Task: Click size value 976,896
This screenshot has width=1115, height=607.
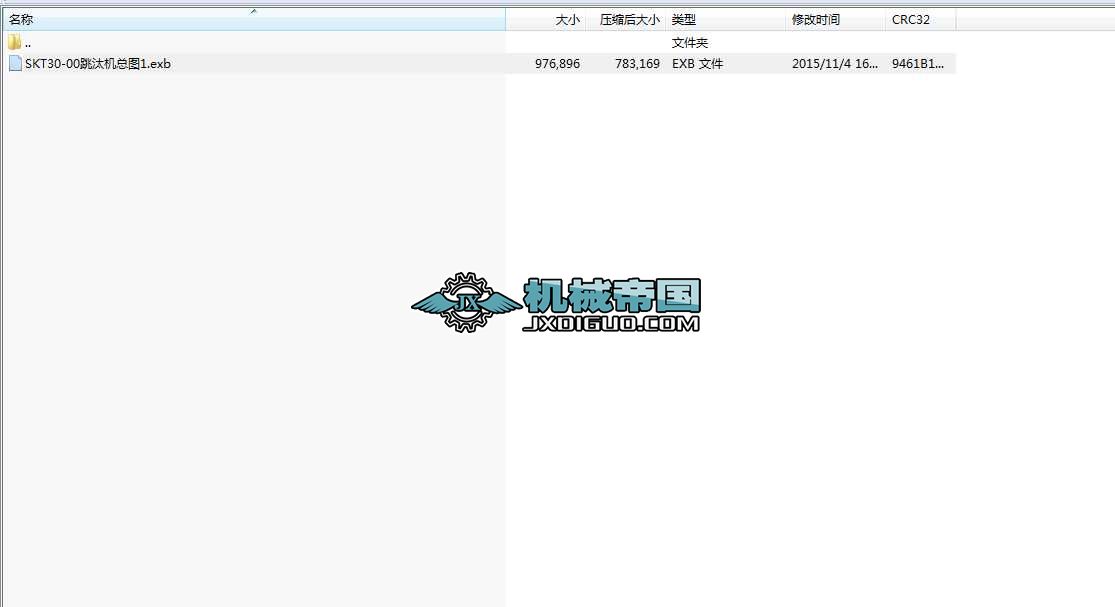Action: coord(558,63)
